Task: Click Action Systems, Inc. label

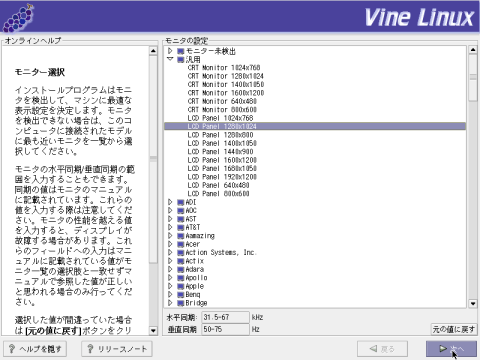Action: 221,253
